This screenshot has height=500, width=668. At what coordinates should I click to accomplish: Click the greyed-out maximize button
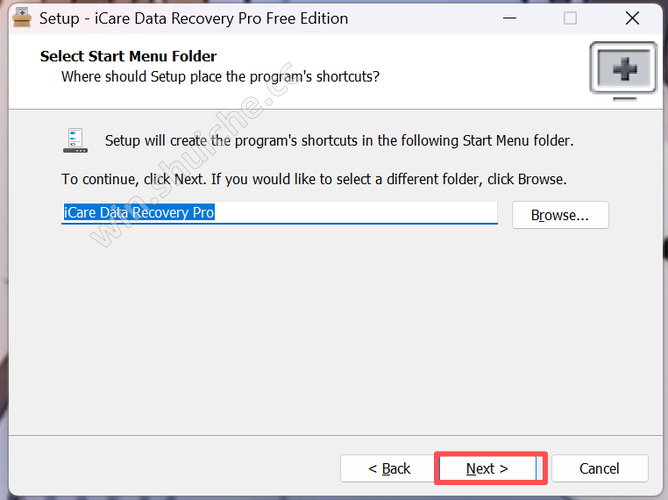(x=570, y=18)
